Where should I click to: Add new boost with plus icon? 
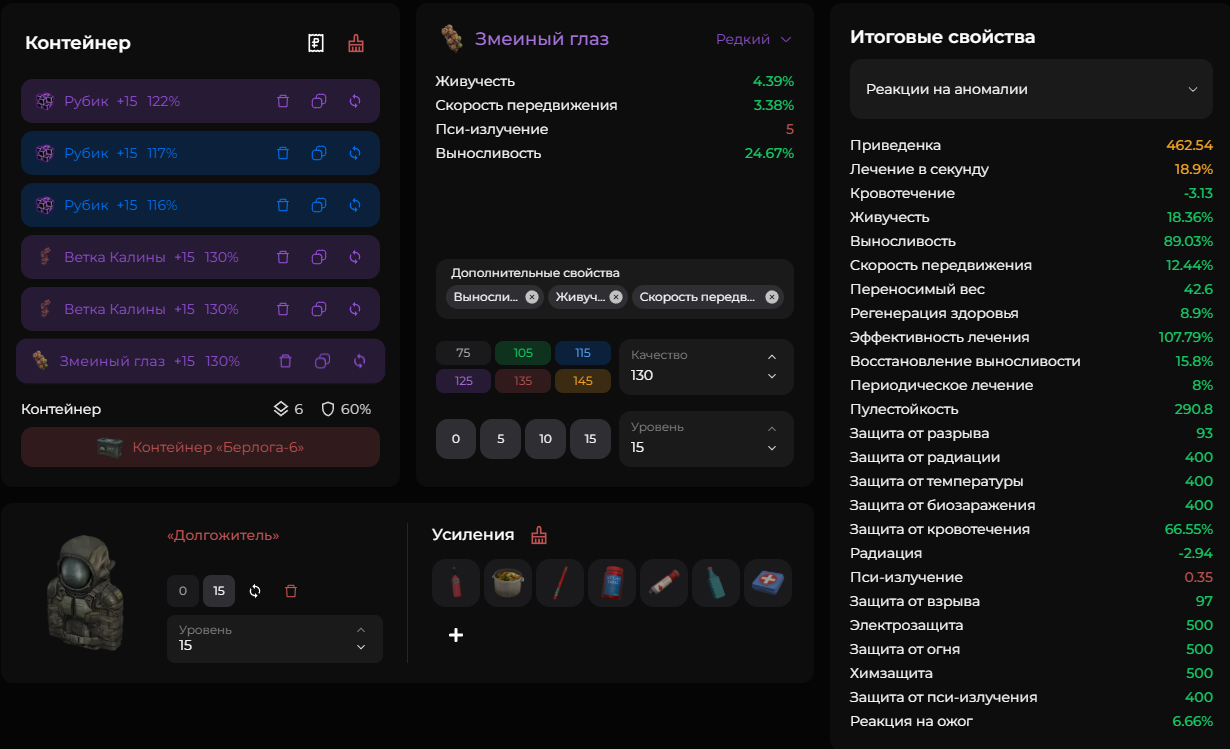tap(456, 635)
